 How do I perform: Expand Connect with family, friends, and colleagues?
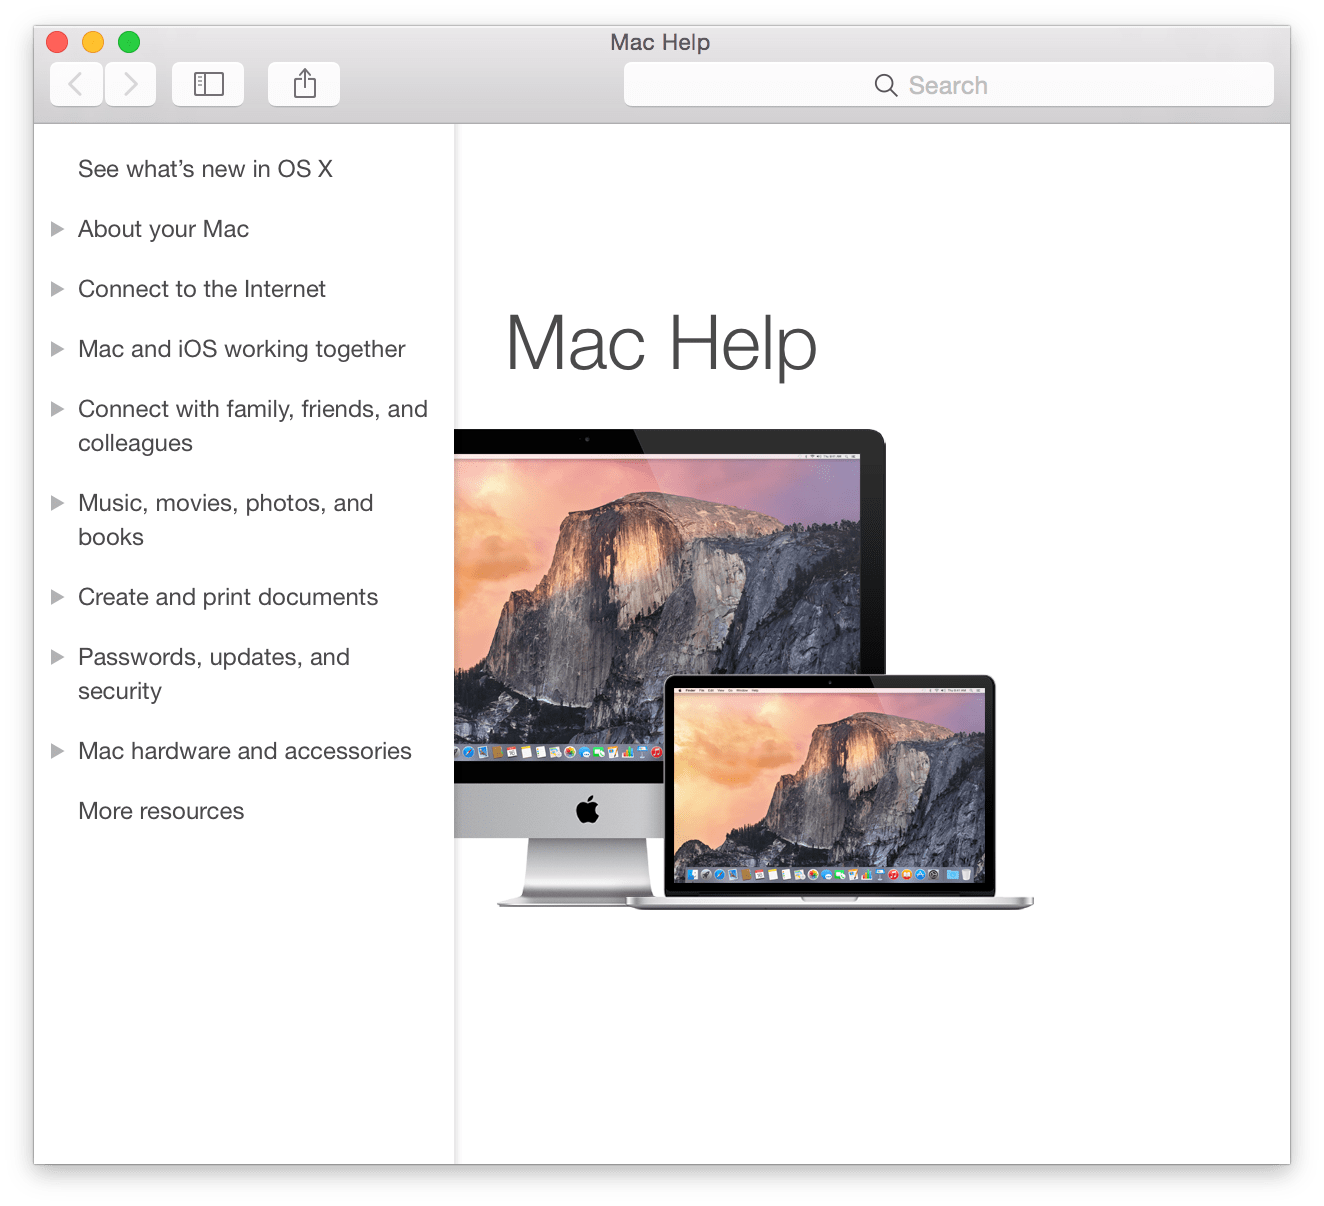[x=57, y=409]
